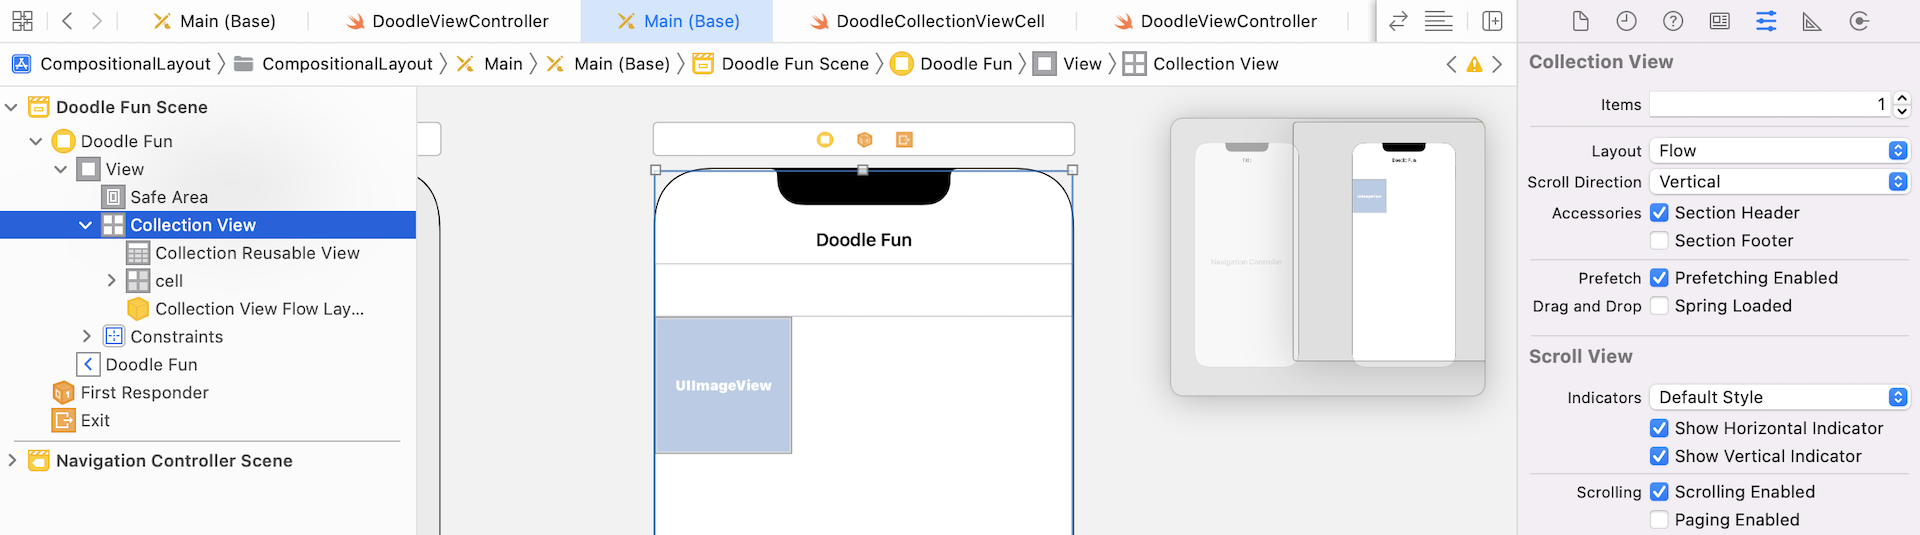
Task: Open the Size inspector ruler icon
Action: pos(1812,21)
